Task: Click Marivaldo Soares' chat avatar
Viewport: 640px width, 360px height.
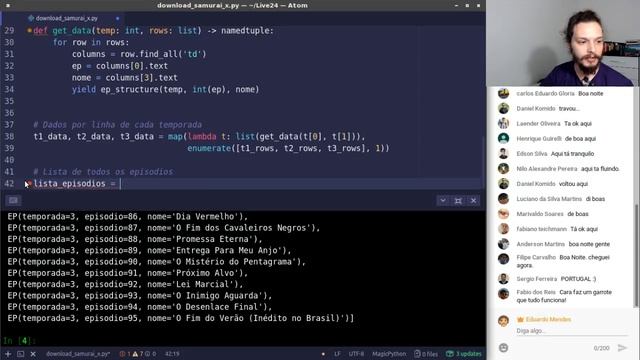Action: (x=503, y=214)
